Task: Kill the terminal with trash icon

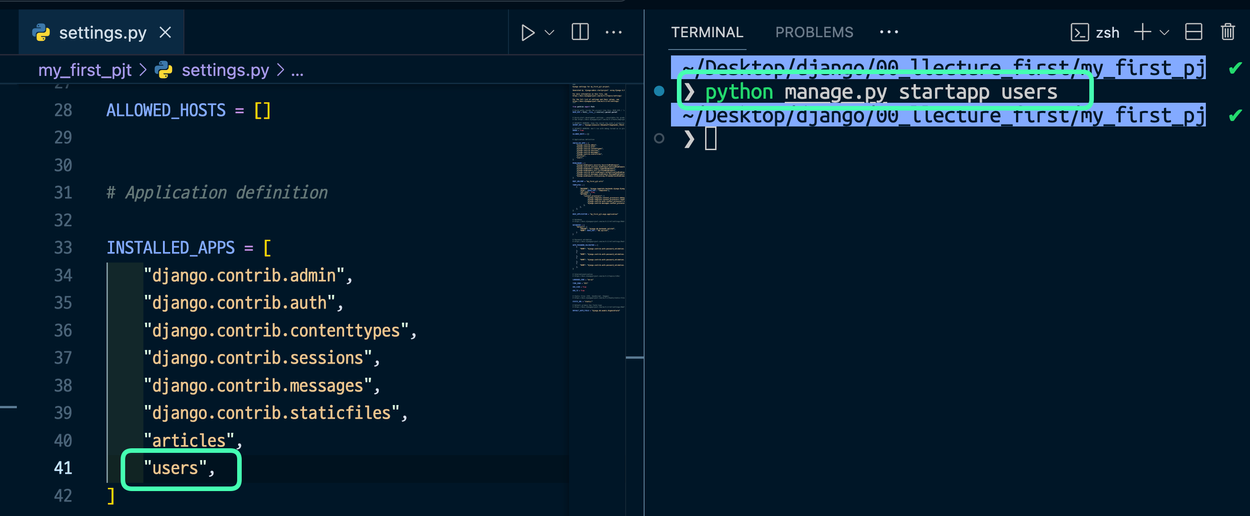Action: point(1228,32)
